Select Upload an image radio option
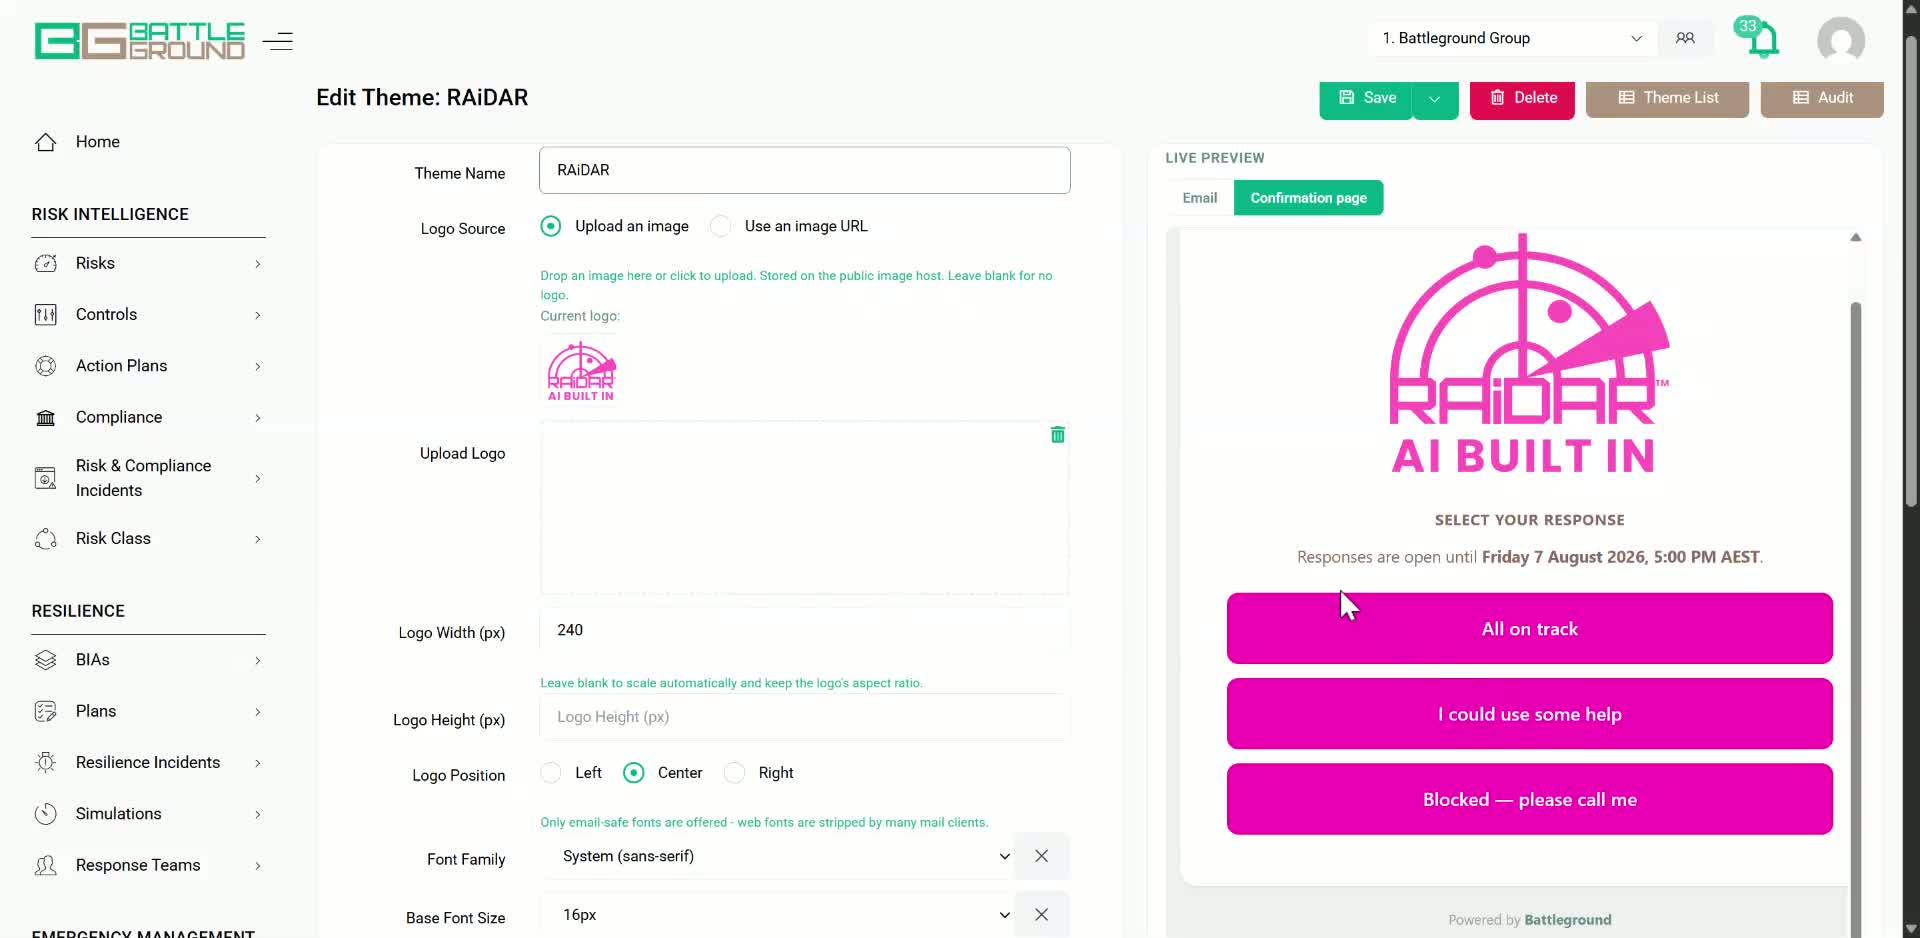Viewport: 1920px width, 938px height. [551, 226]
